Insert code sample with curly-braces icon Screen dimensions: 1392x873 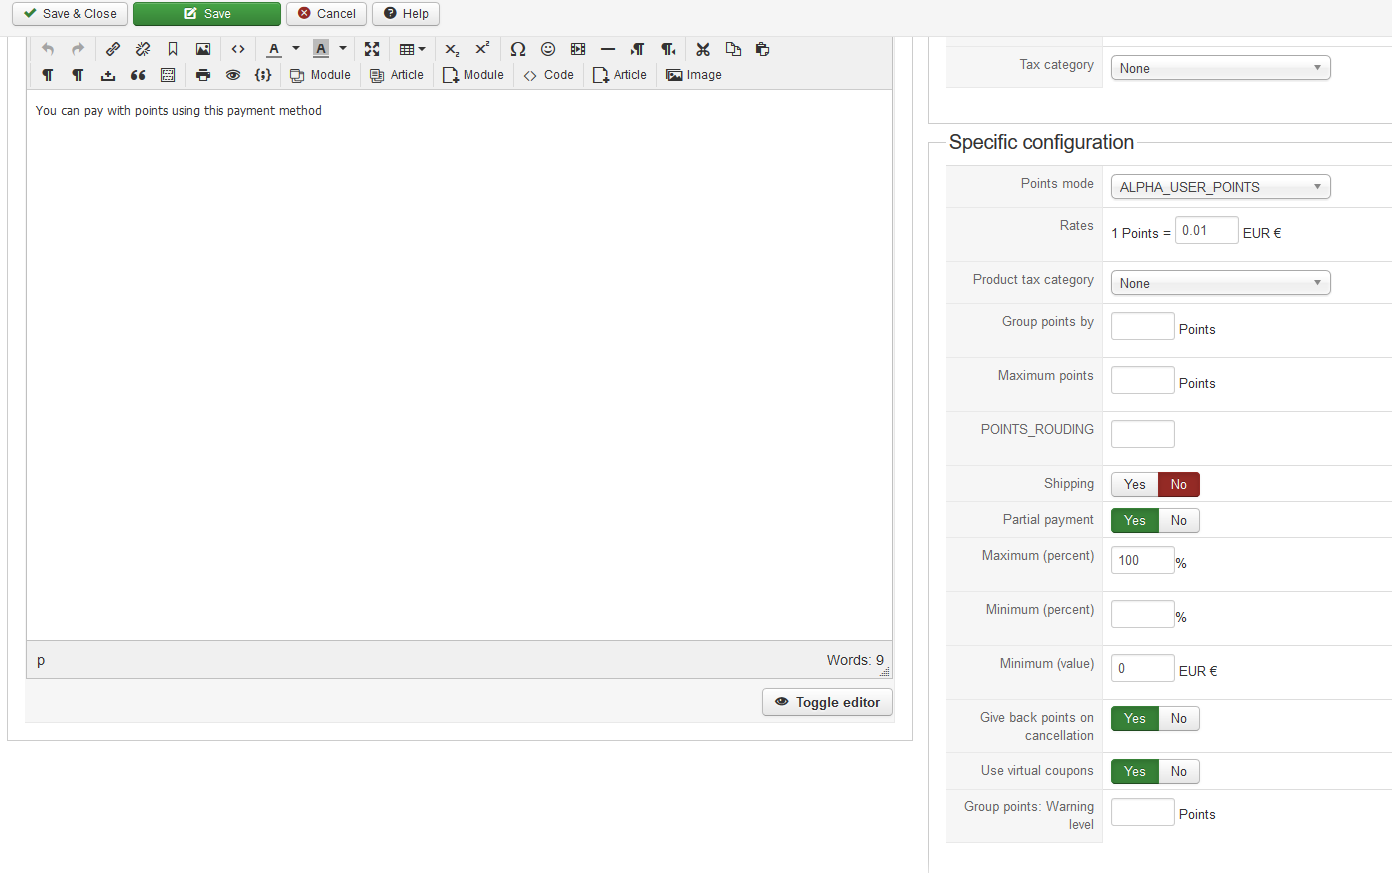click(x=263, y=75)
